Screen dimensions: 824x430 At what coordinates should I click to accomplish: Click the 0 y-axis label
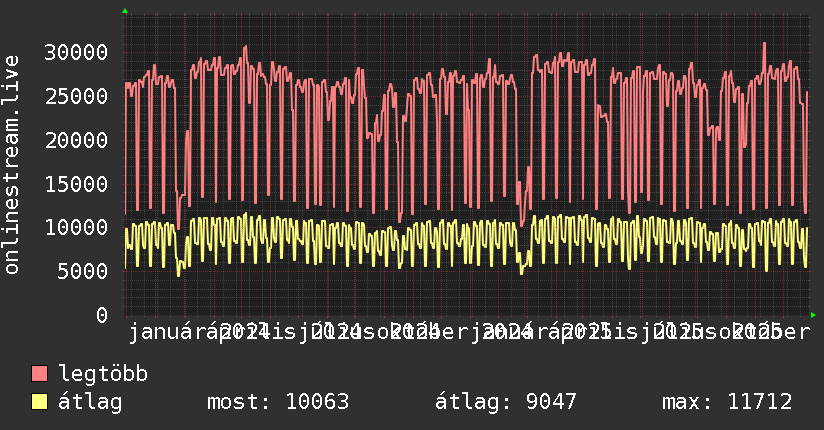[102, 315]
